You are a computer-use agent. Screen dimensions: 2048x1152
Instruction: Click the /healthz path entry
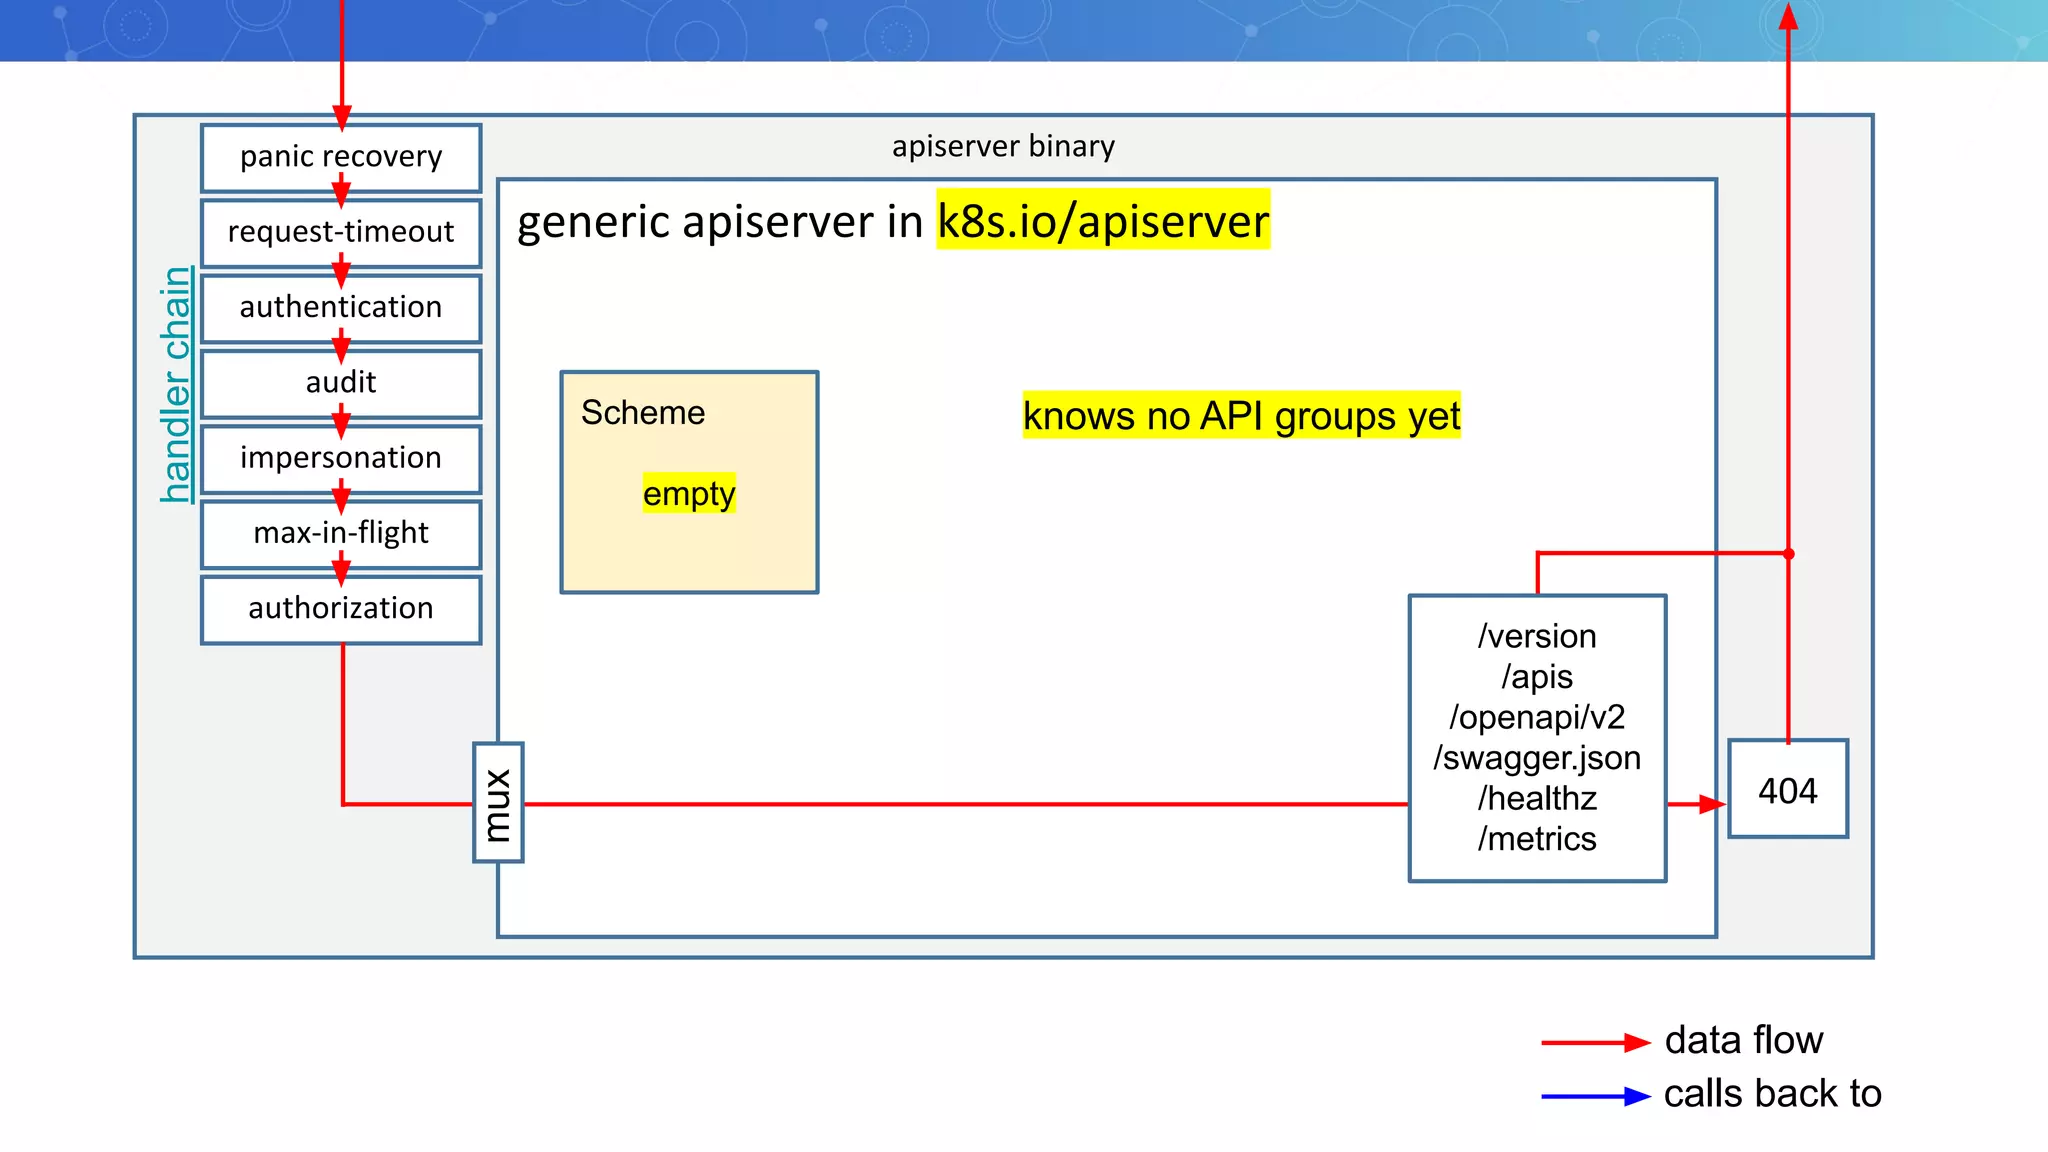(1537, 798)
